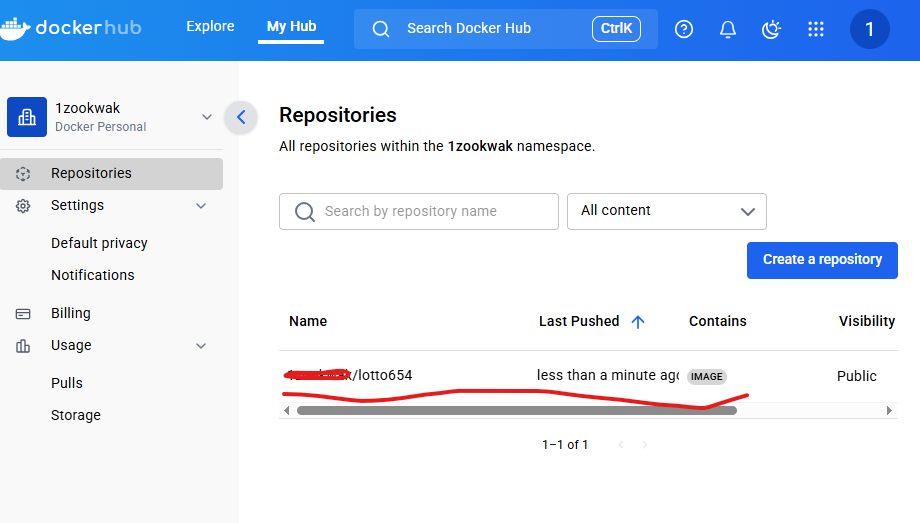This screenshot has height=523, width=920.
Task: Click the Docker Personal plan label
Action: pos(100,127)
